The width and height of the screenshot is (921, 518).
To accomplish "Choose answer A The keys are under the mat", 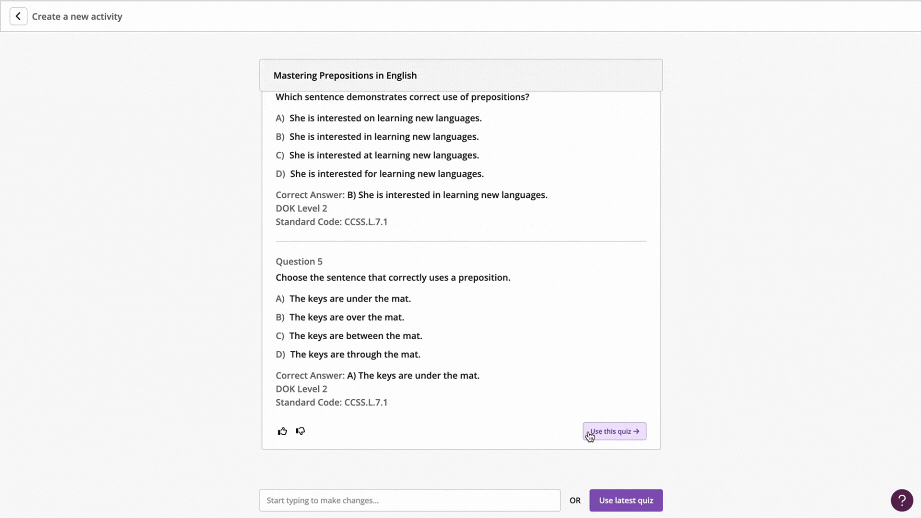I will (x=343, y=299).
